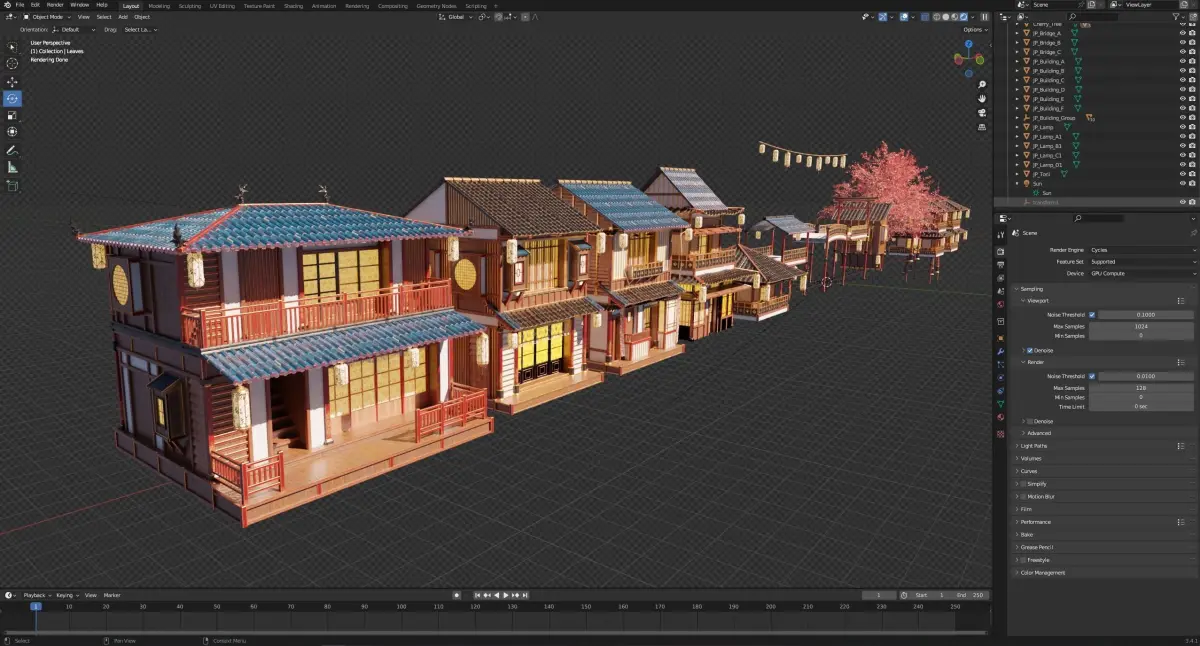Viewport: 1200px width, 646px height.
Task: Open the Object Data green triangle tab
Action: (1000, 404)
